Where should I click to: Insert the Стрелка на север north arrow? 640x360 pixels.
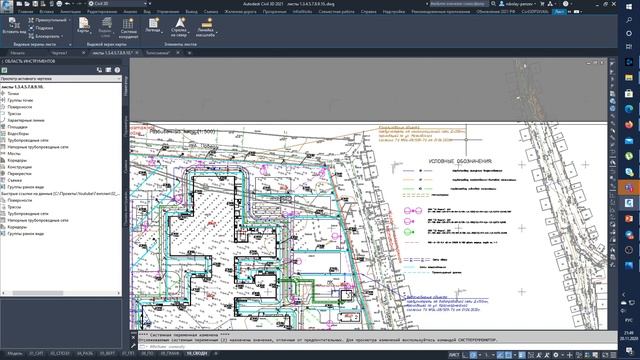click(x=179, y=27)
